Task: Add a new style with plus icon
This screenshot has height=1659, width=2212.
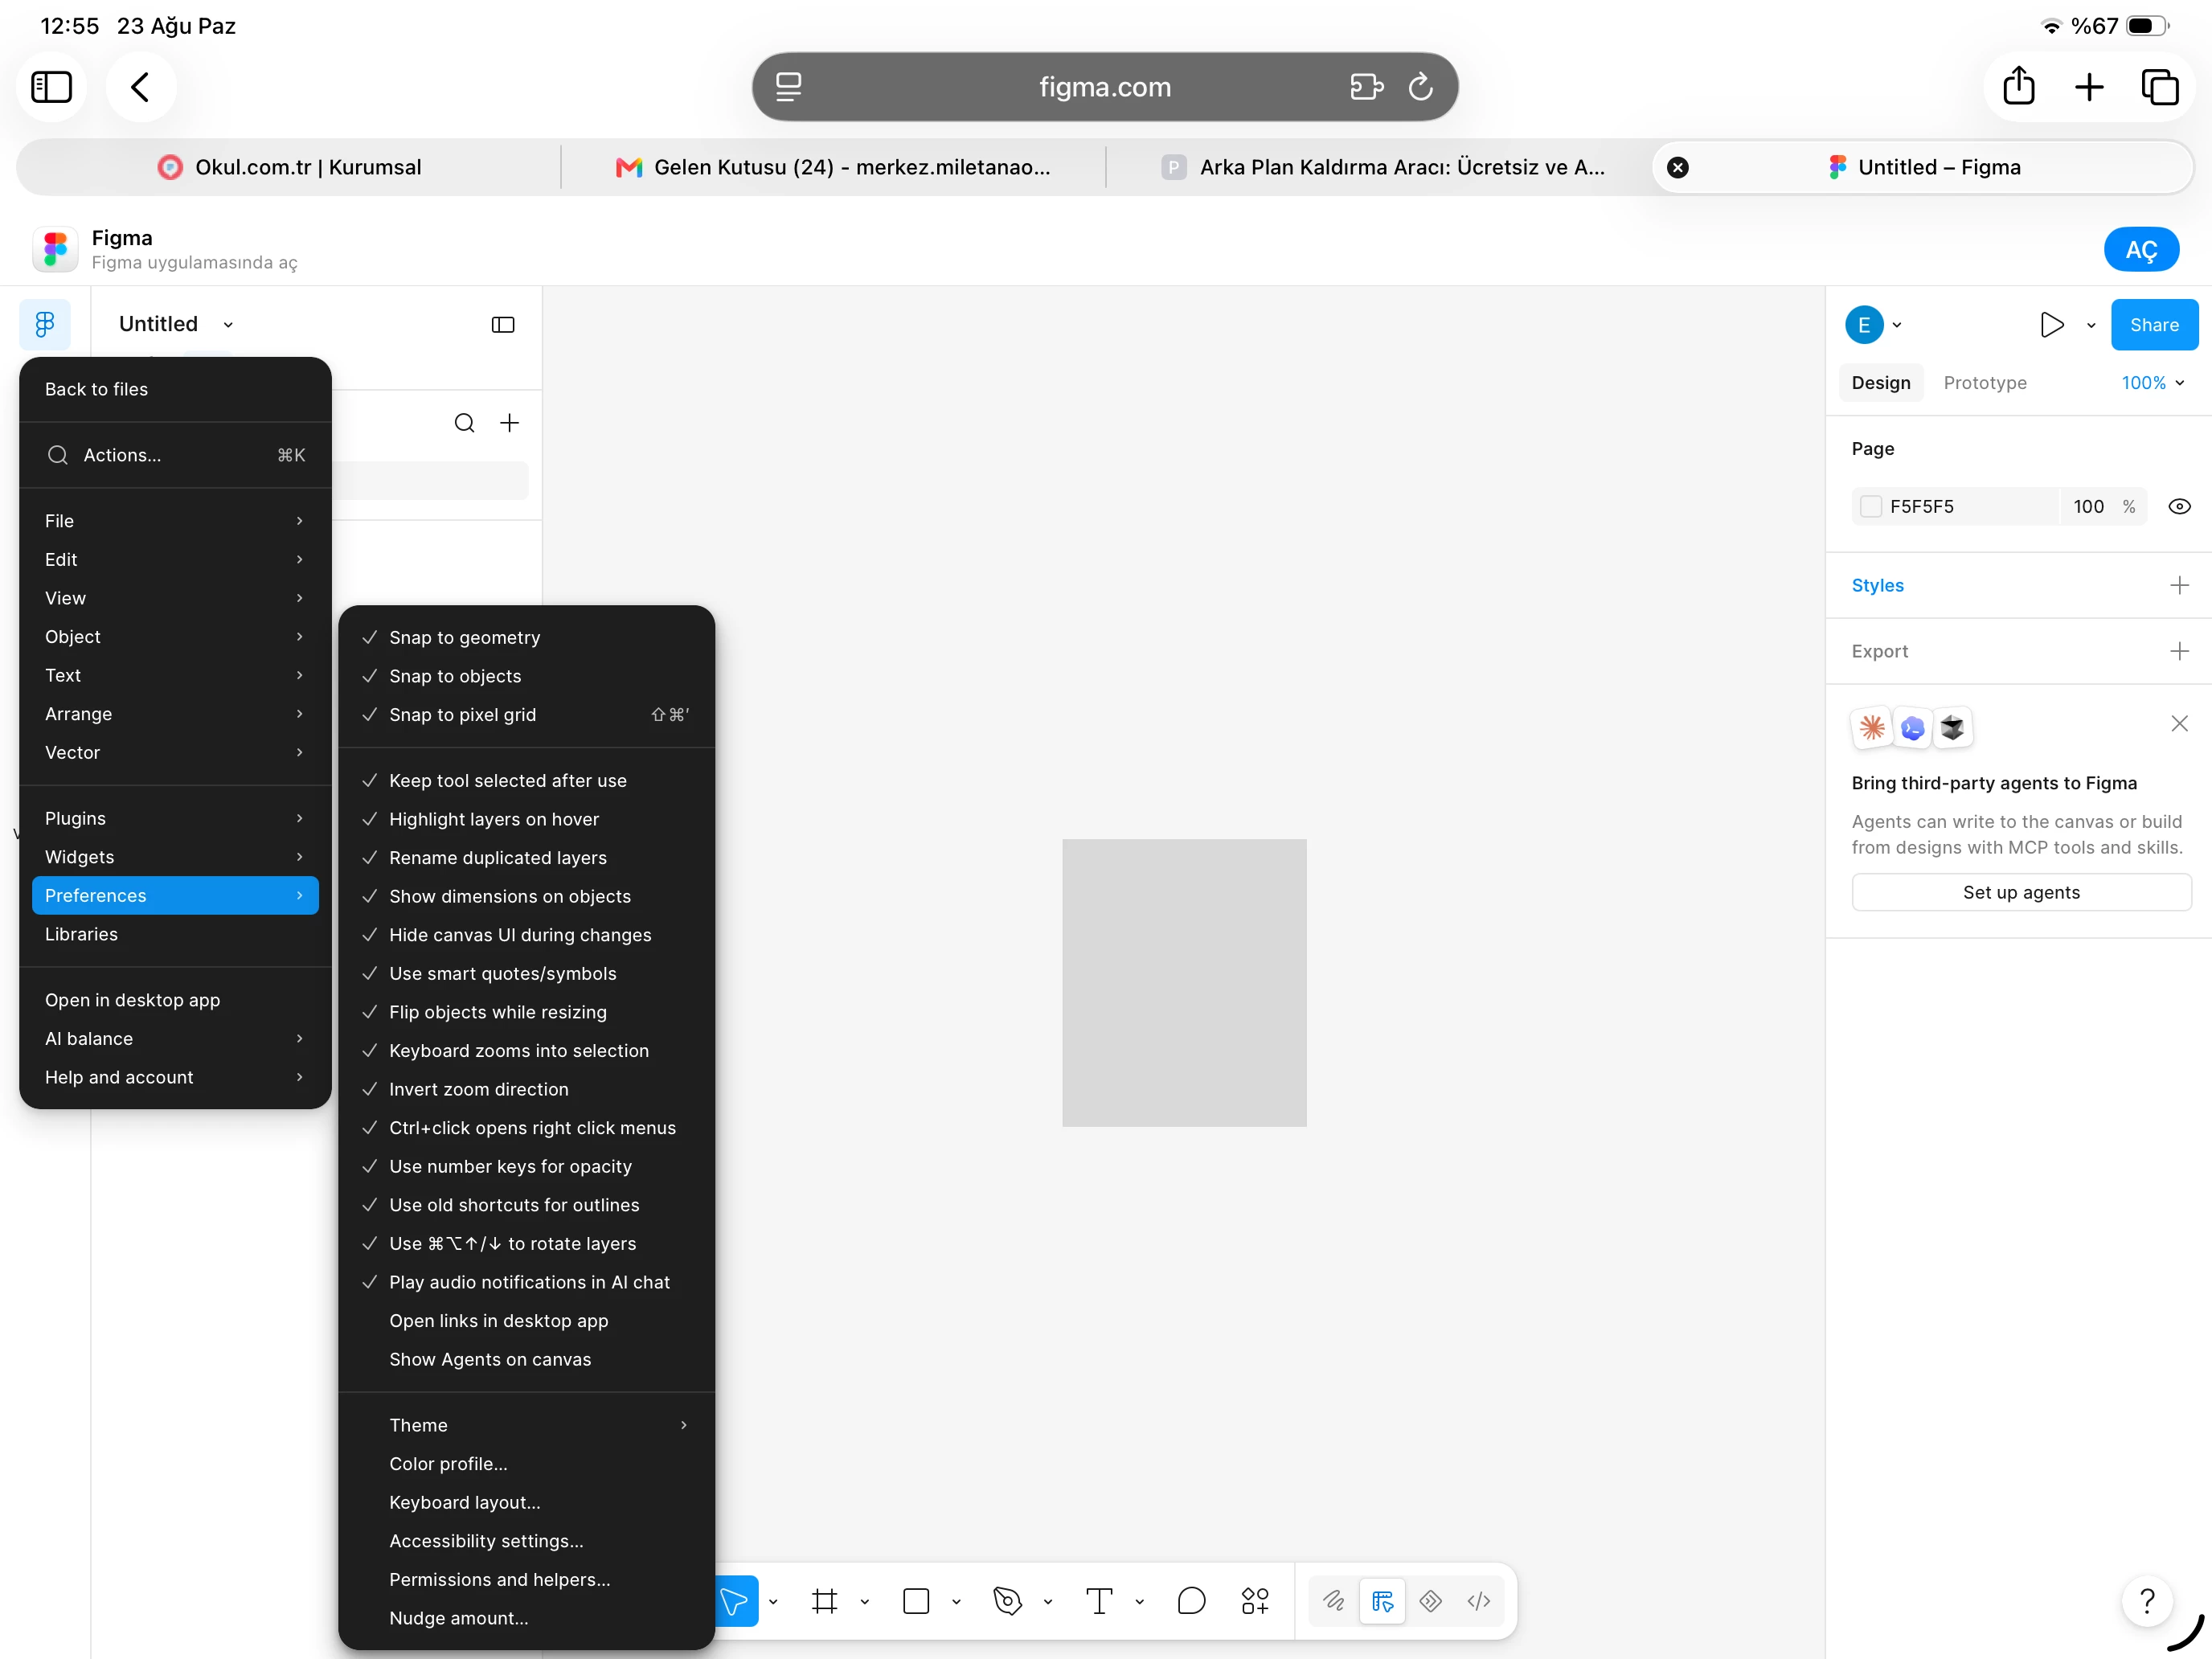Action: [2180, 585]
